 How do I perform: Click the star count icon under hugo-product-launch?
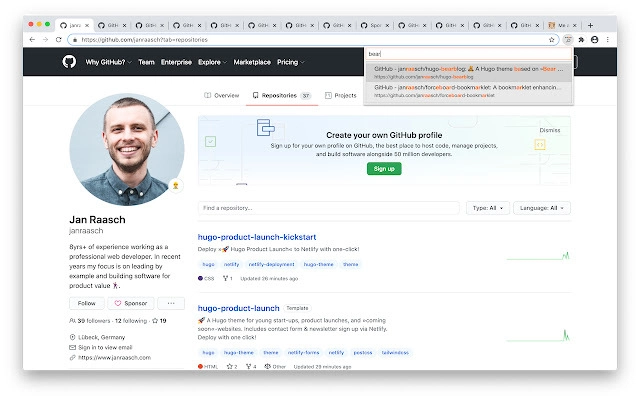coord(229,367)
